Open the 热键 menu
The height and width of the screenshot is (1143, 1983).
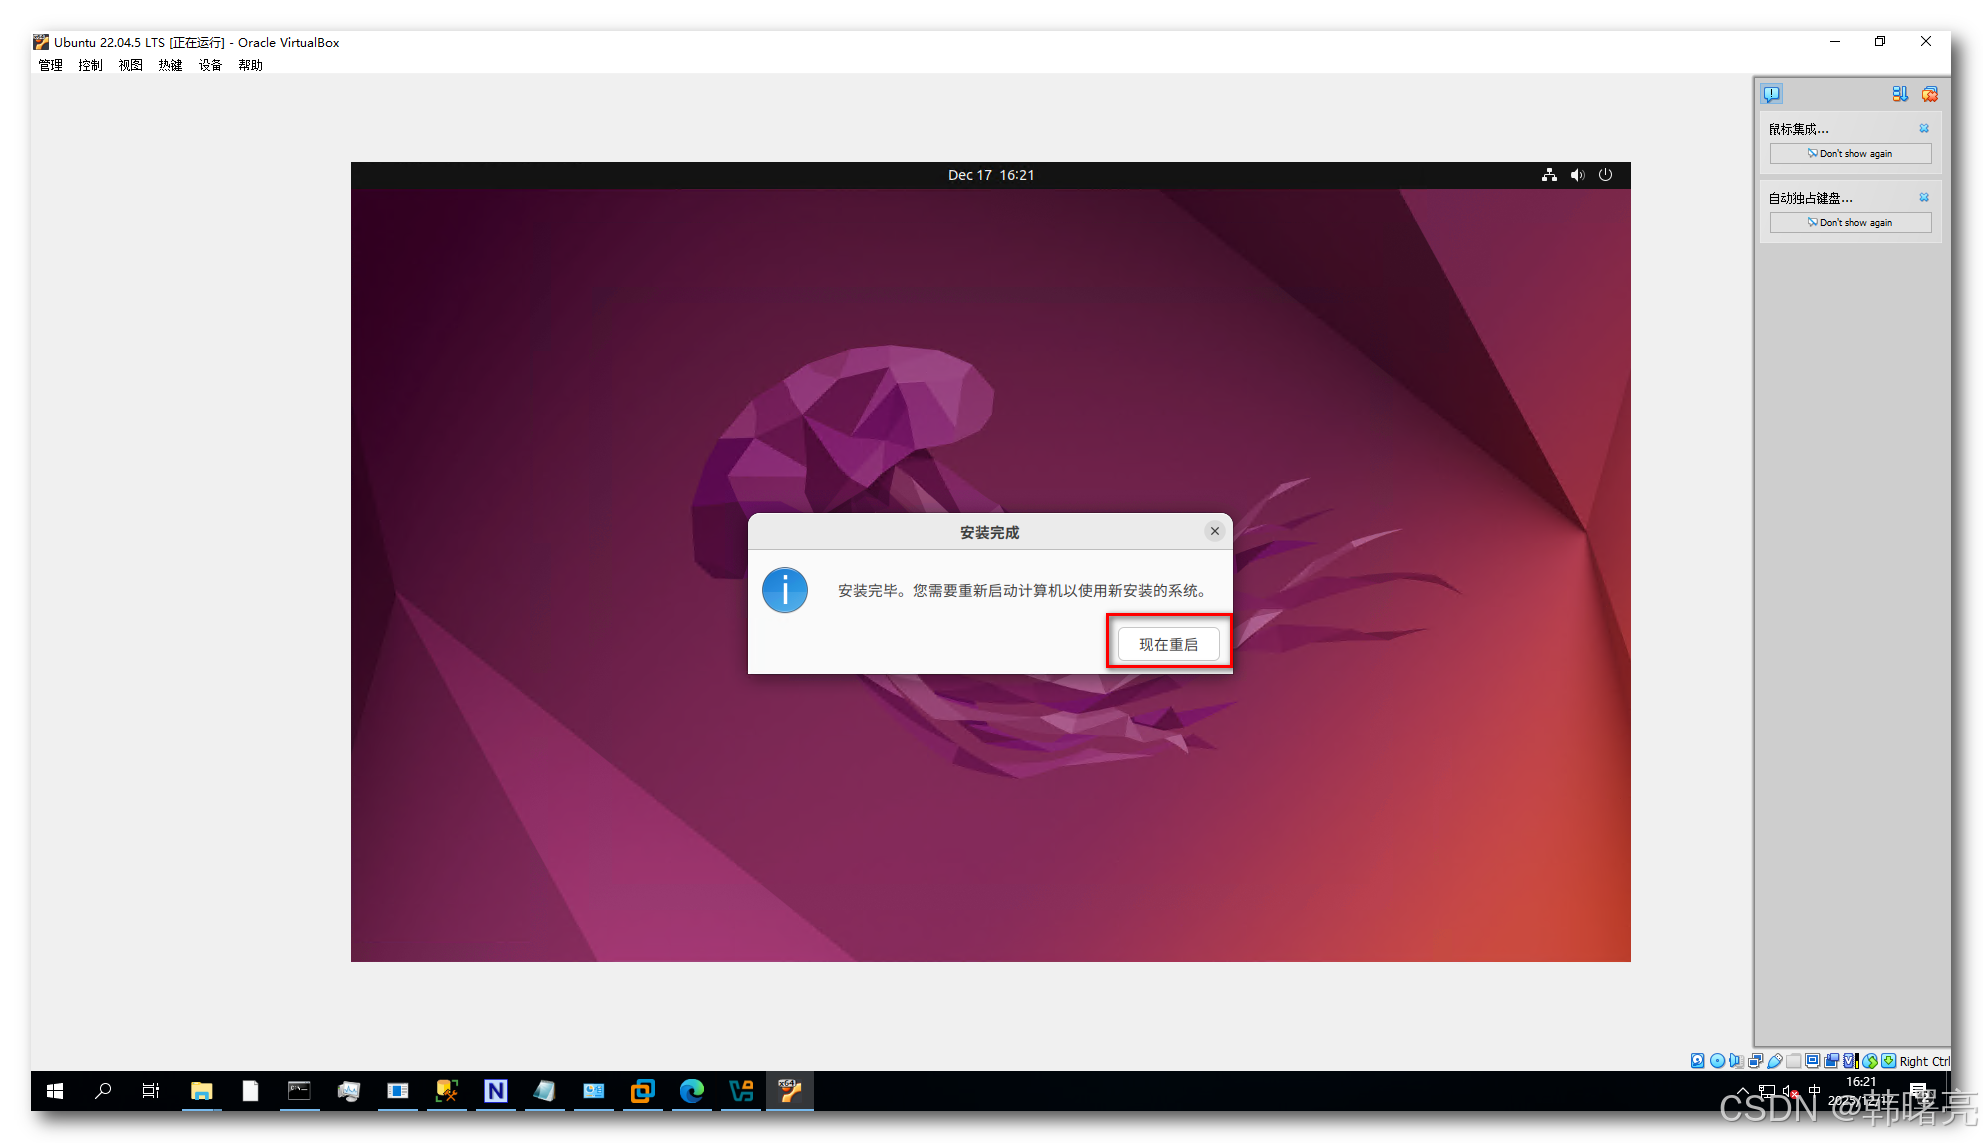click(x=170, y=65)
